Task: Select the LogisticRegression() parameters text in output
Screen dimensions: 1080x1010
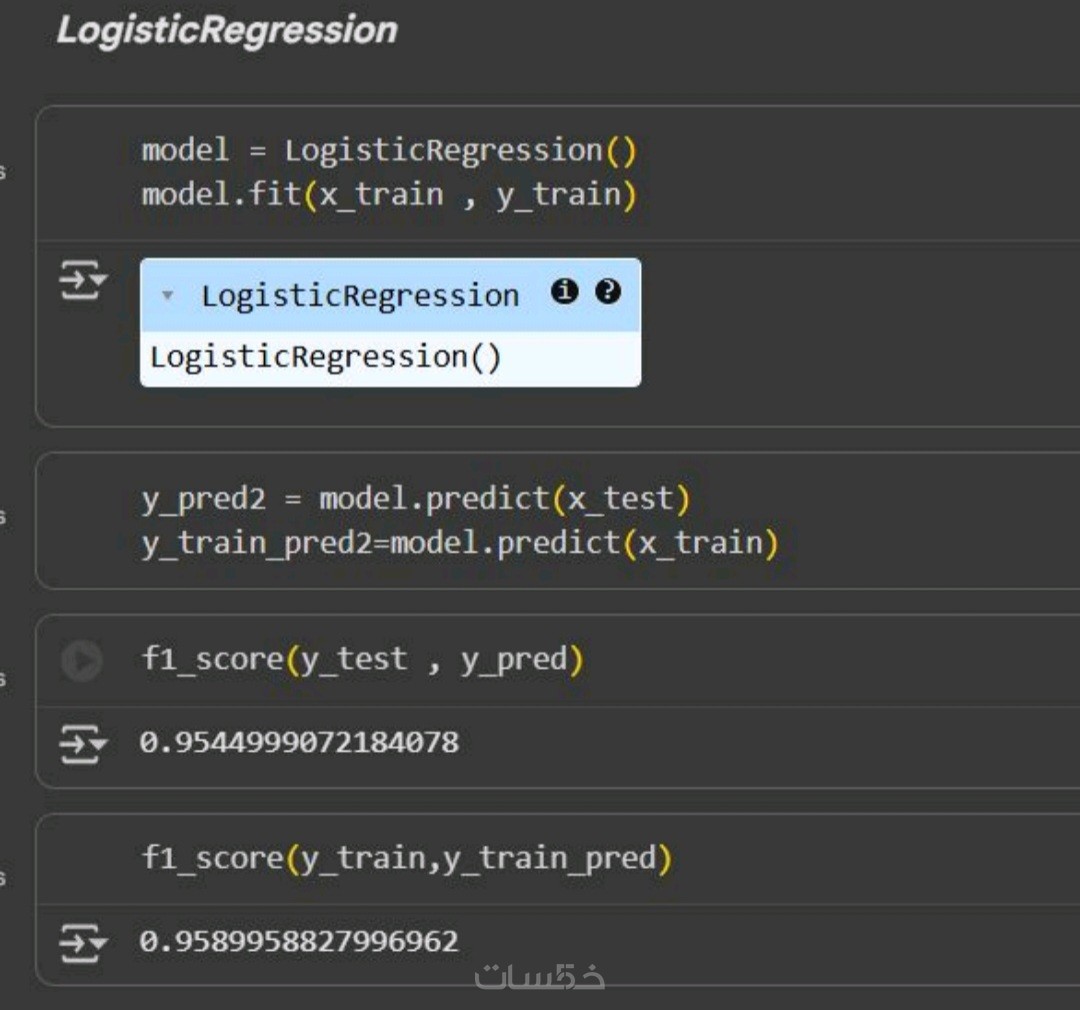Action: point(326,358)
